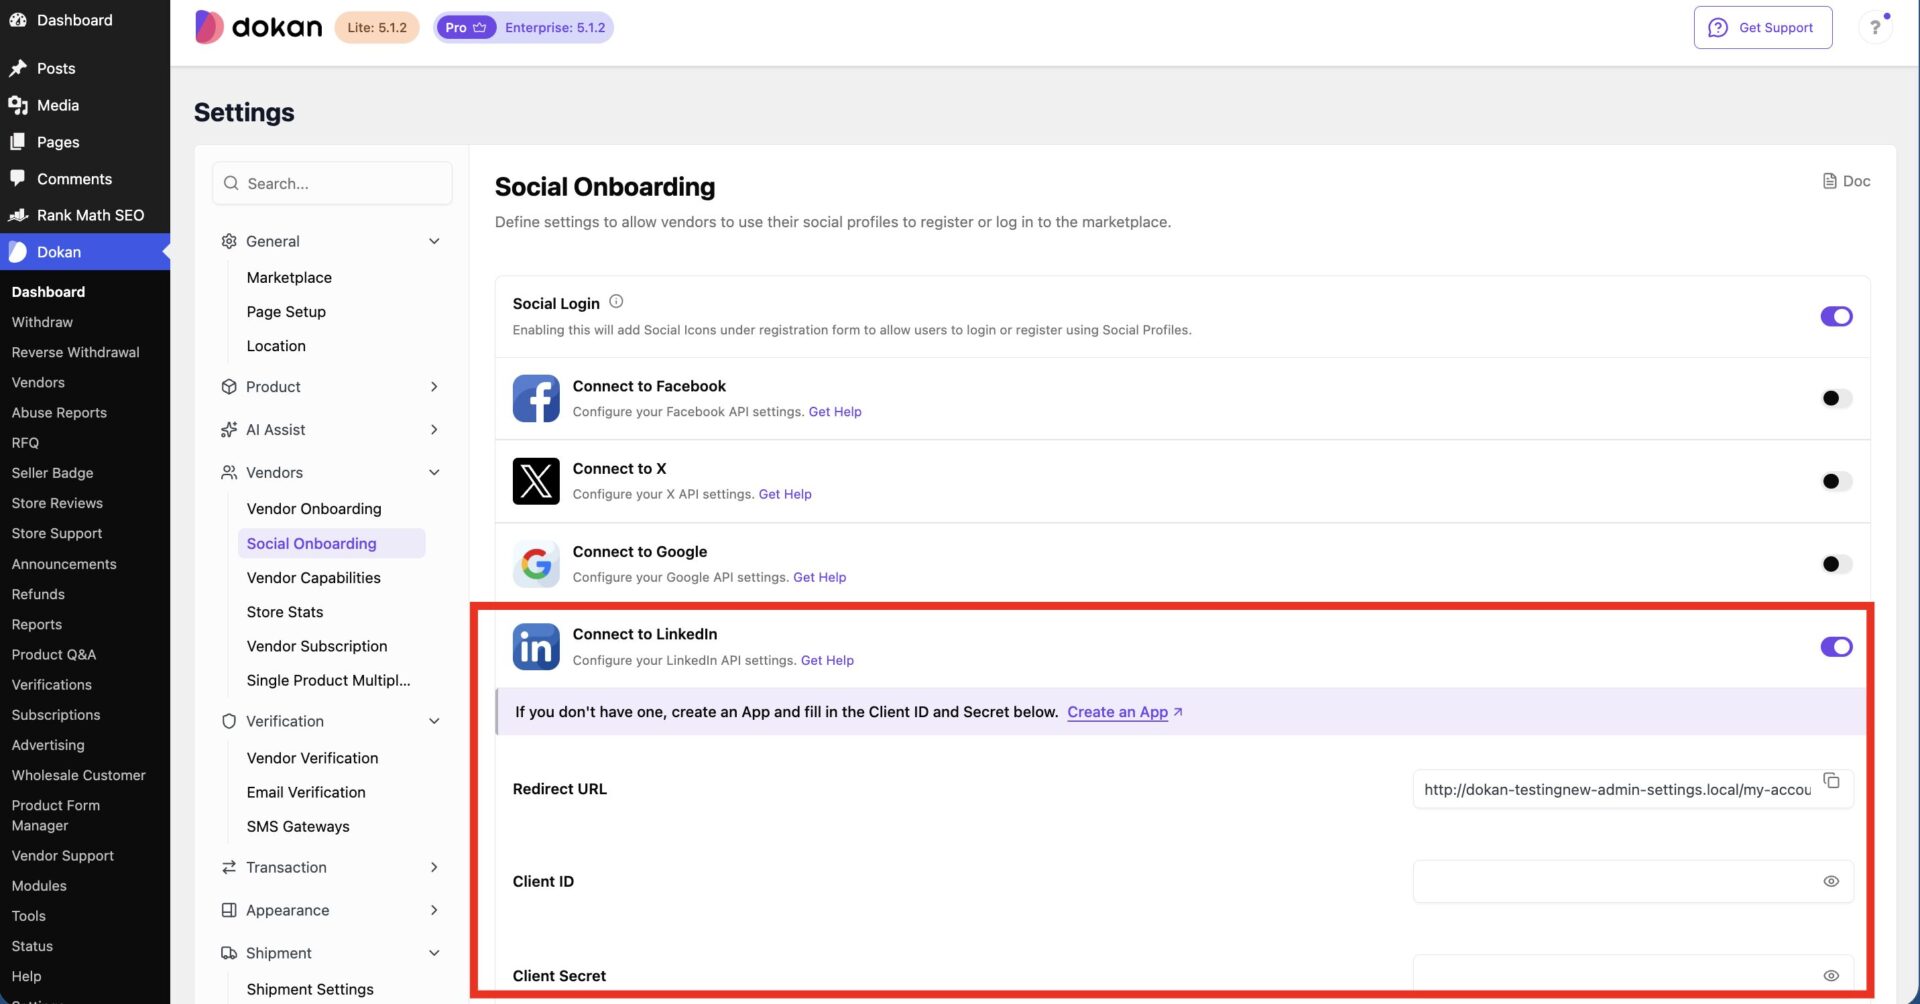Click the Posts pin icon in sidebar
Image resolution: width=1920 pixels, height=1004 pixels.
pos(18,68)
